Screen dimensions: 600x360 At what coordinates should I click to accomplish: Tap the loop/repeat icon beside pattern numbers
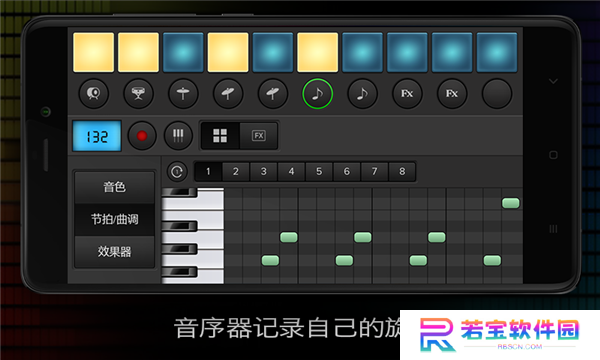pyautogui.click(x=177, y=171)
